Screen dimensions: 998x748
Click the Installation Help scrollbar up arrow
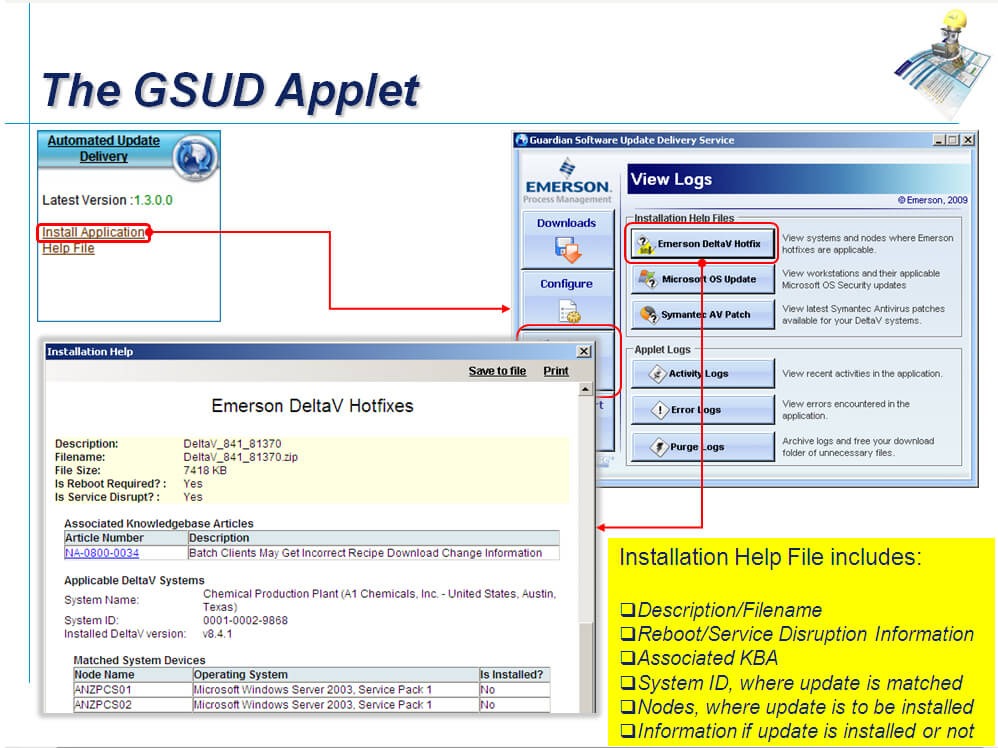[585, 390]
